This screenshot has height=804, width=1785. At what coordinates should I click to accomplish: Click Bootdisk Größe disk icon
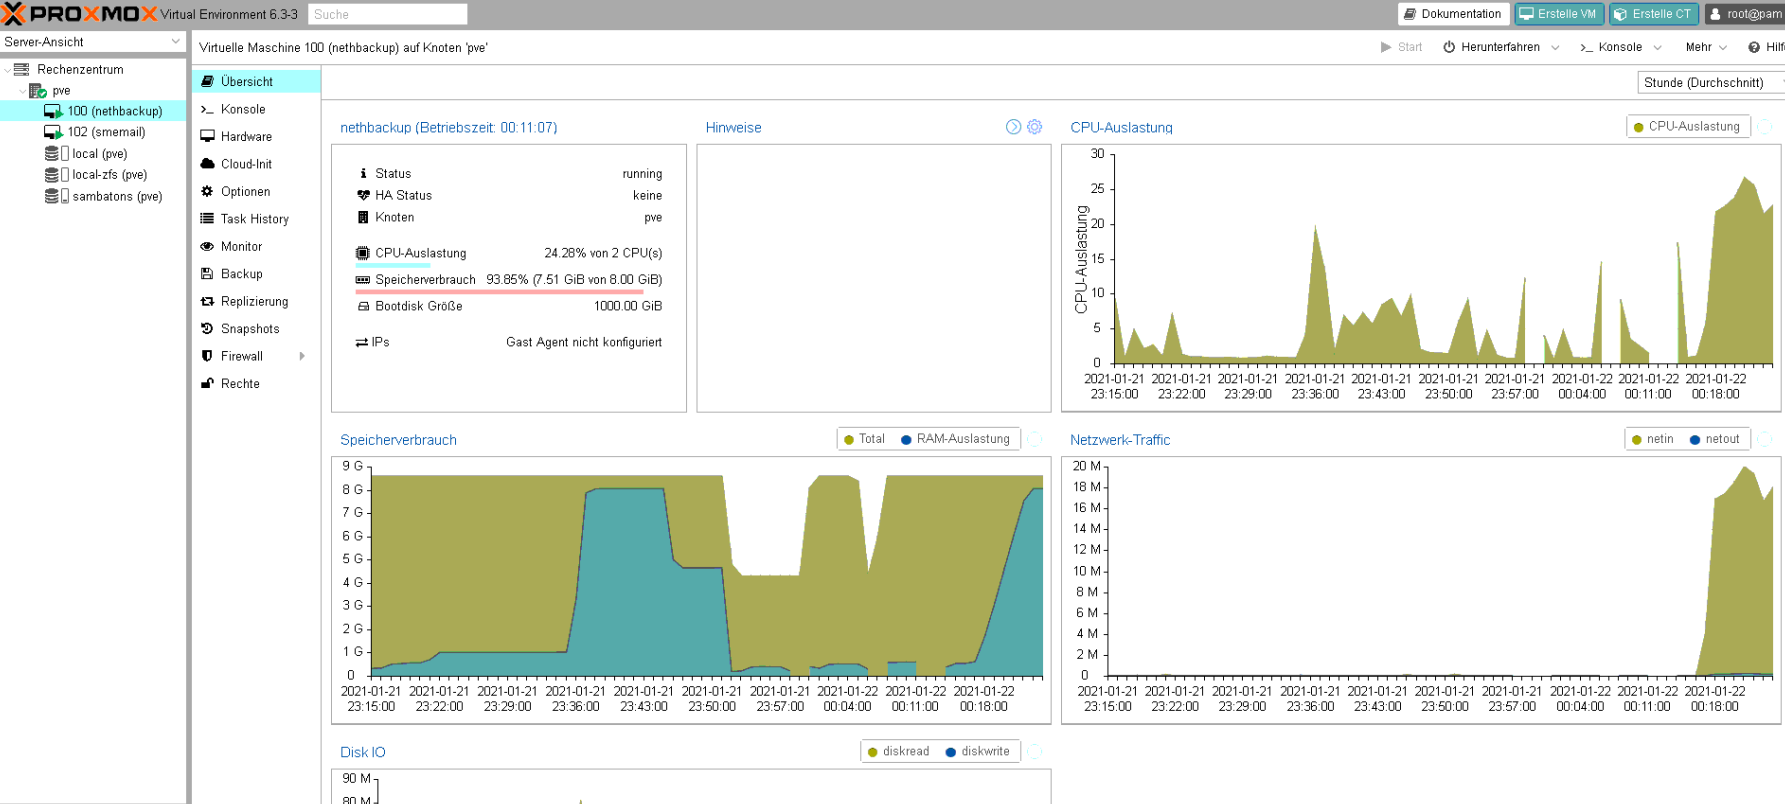[x=363, y=306]
